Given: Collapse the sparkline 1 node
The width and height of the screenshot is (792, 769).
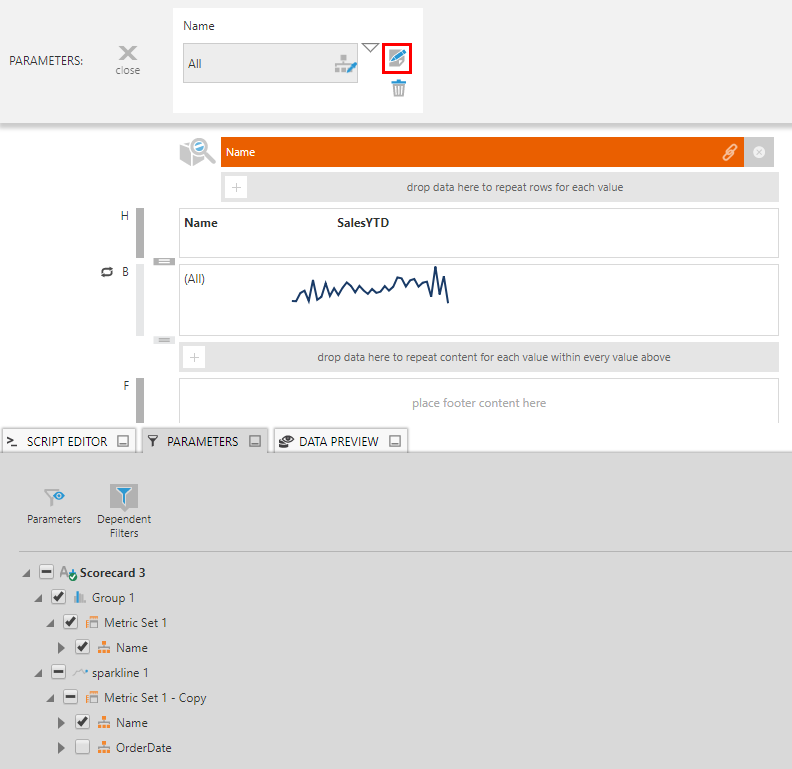Looking at the screenshot, I should pos(39,674).
